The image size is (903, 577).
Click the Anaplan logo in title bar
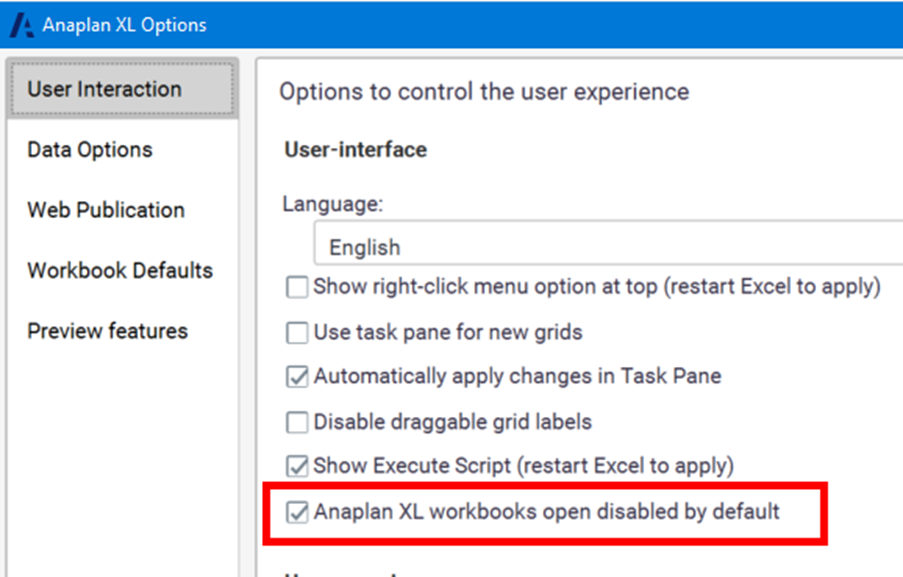pyautogui.click(x=21, y=25)
